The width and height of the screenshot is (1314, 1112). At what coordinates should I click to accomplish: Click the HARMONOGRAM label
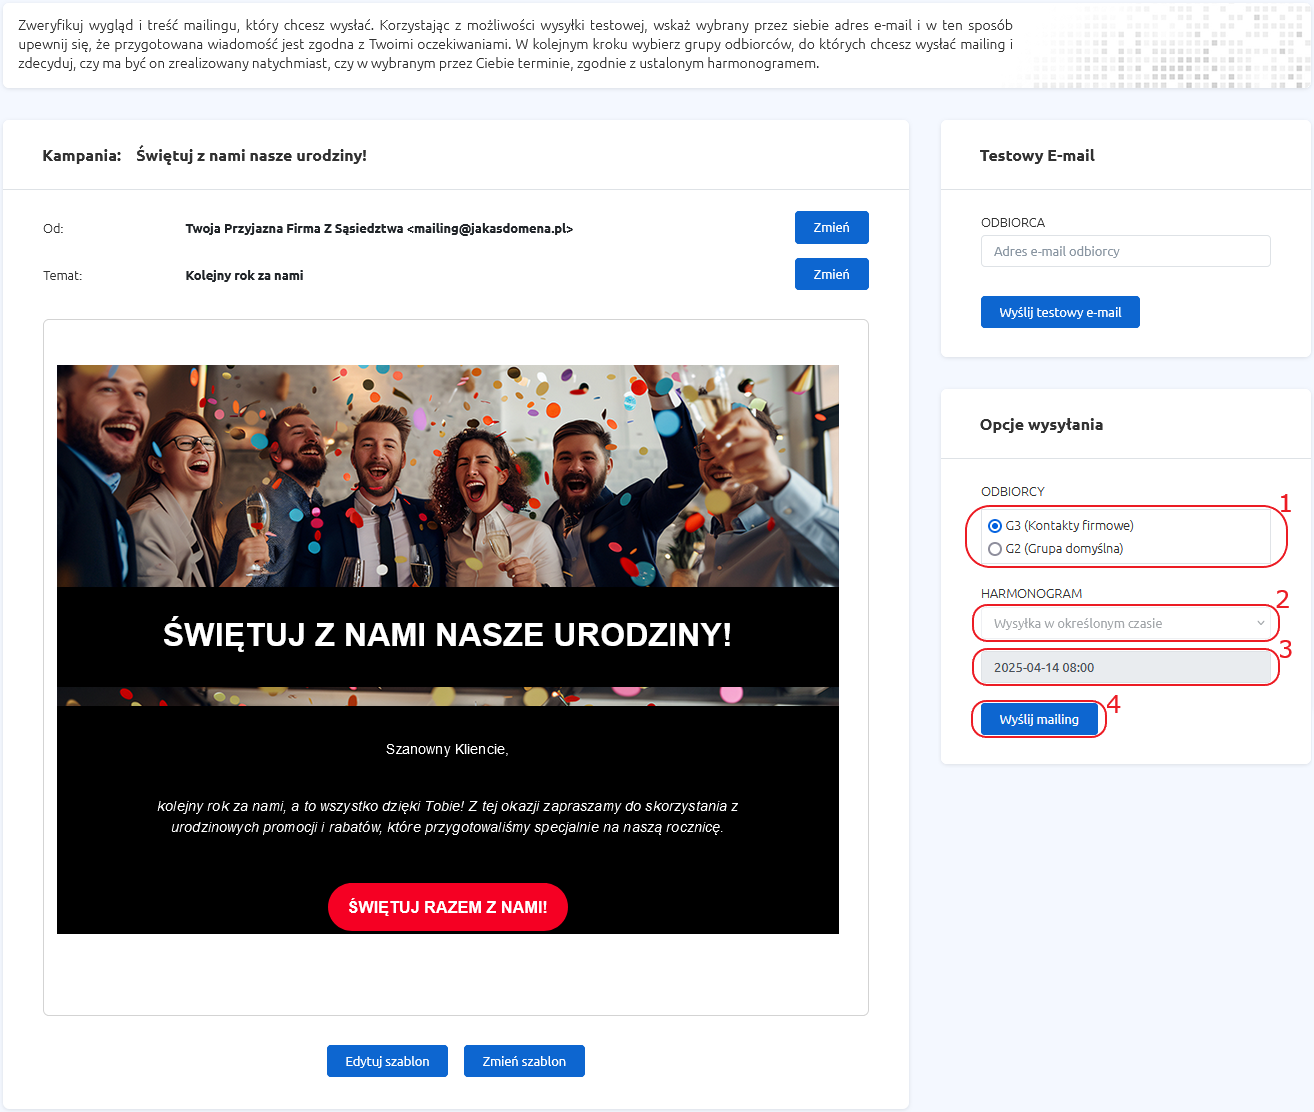(x=1031, y=593)
